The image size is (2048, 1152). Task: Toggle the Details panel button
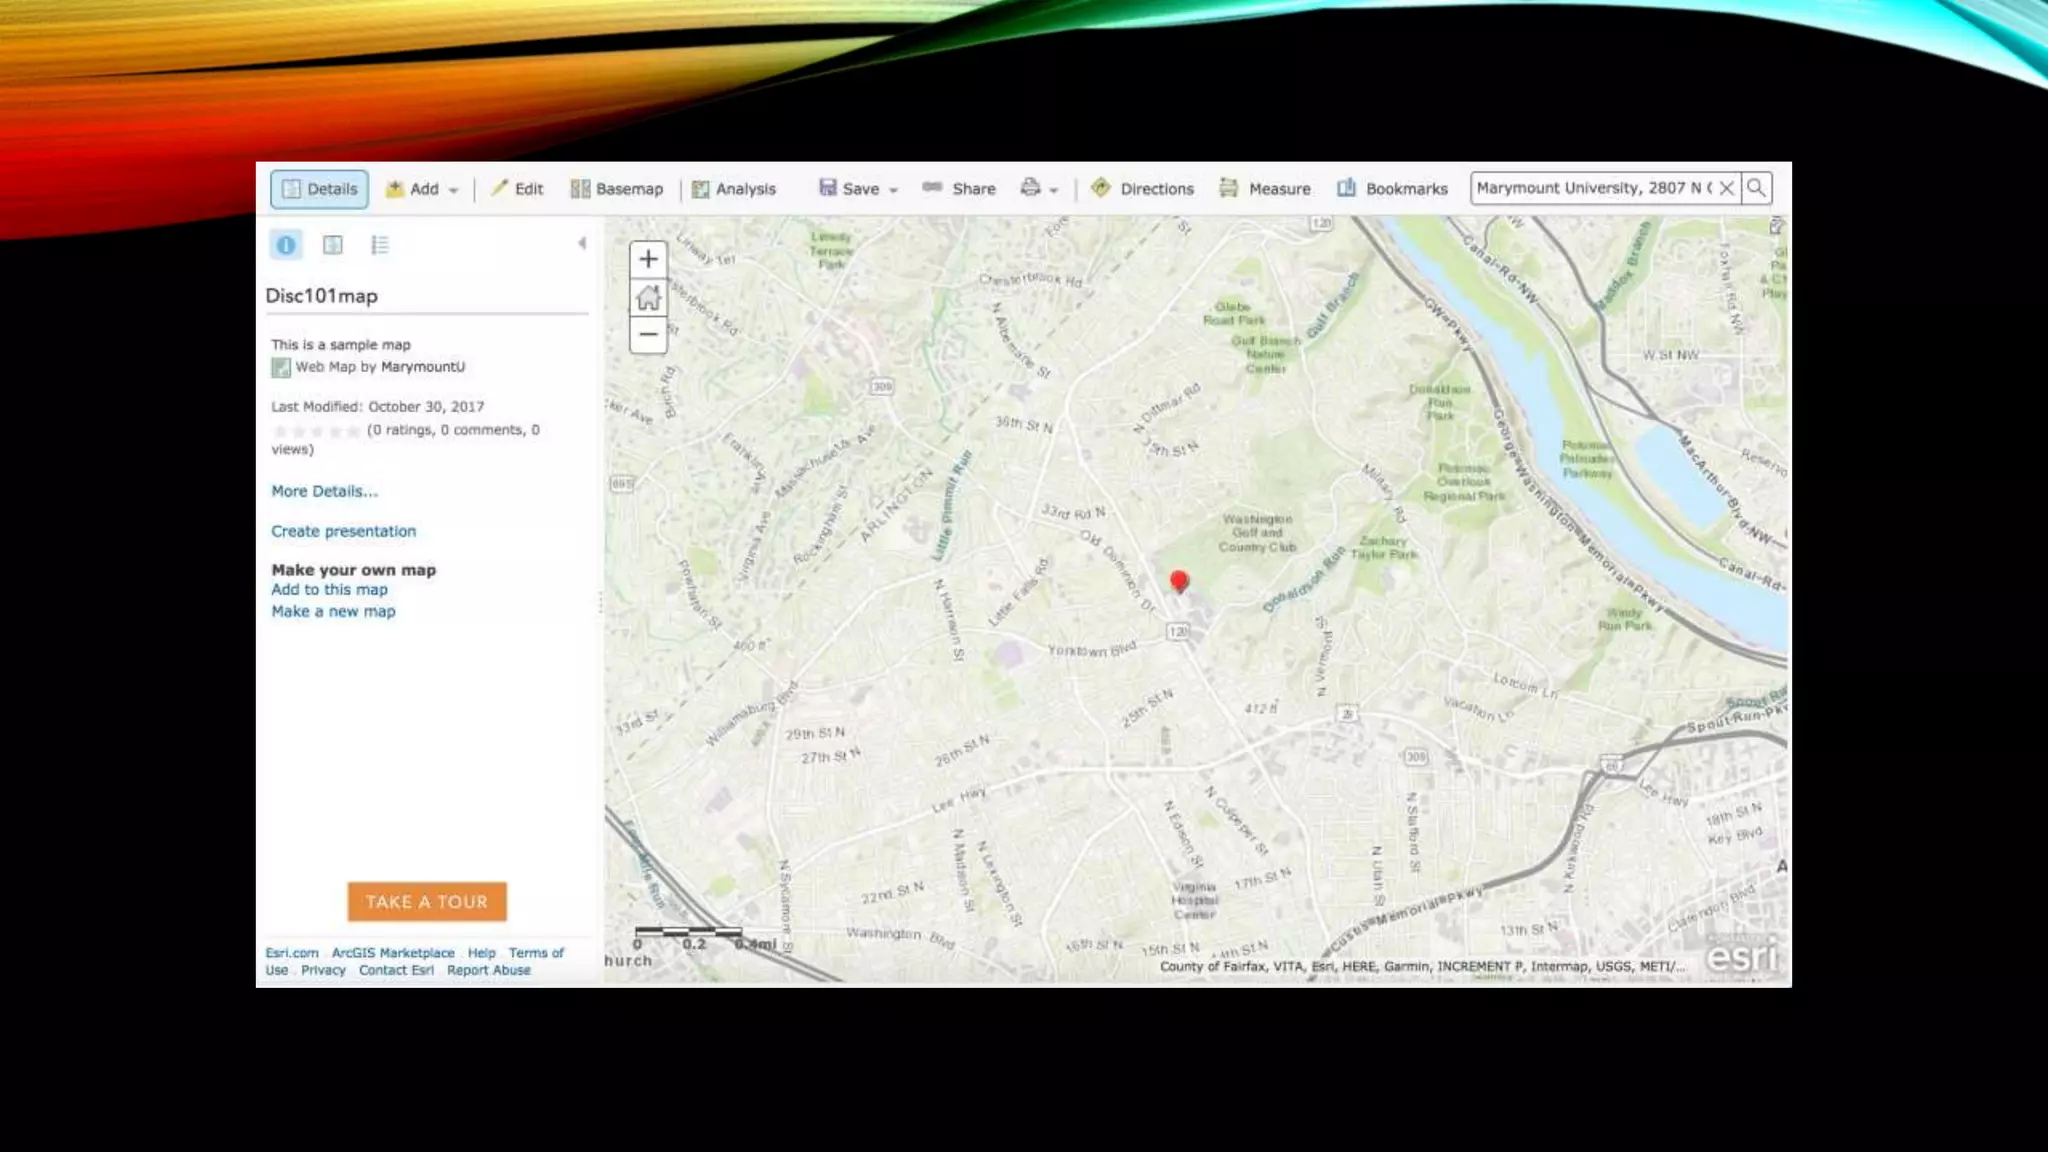pos(319,189)
